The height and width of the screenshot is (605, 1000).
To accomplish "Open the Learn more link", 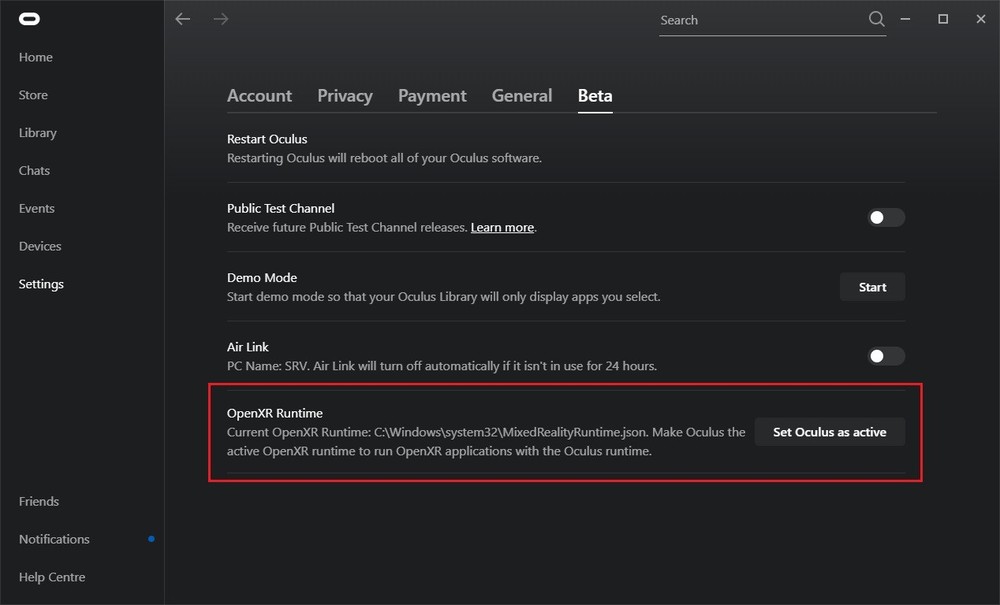I will coord(502,228).
